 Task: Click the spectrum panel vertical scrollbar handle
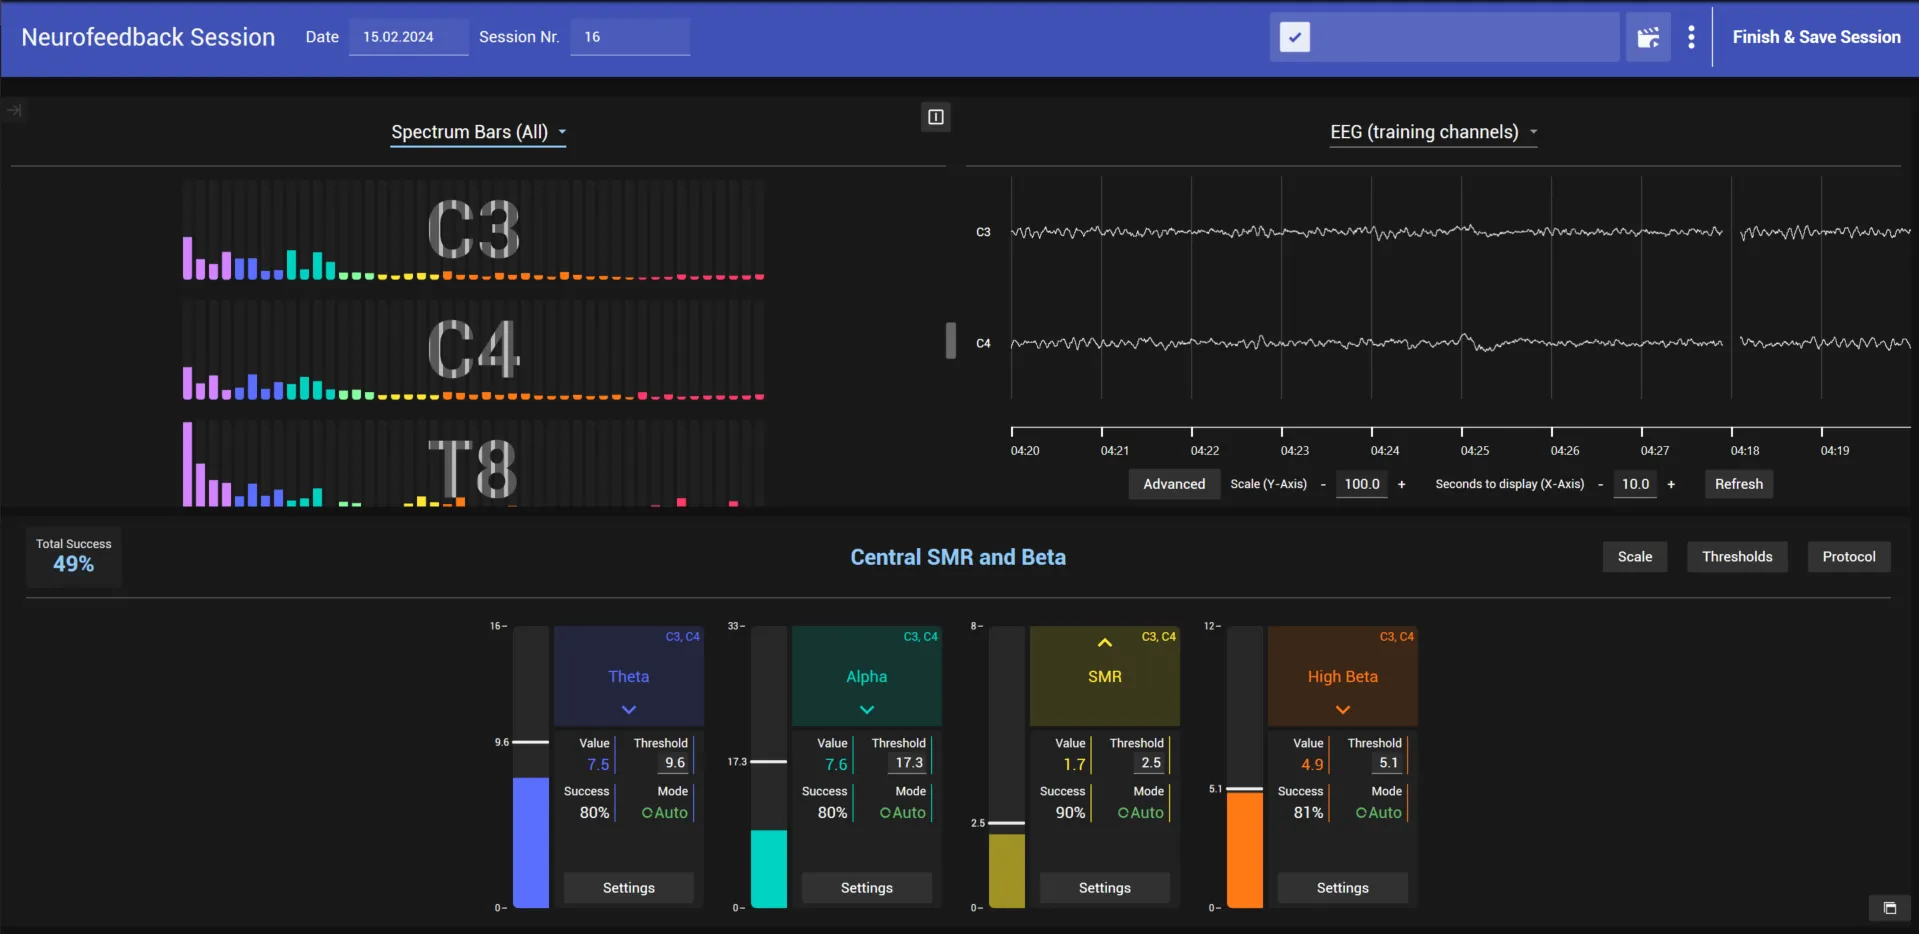(x=951, y=341)
